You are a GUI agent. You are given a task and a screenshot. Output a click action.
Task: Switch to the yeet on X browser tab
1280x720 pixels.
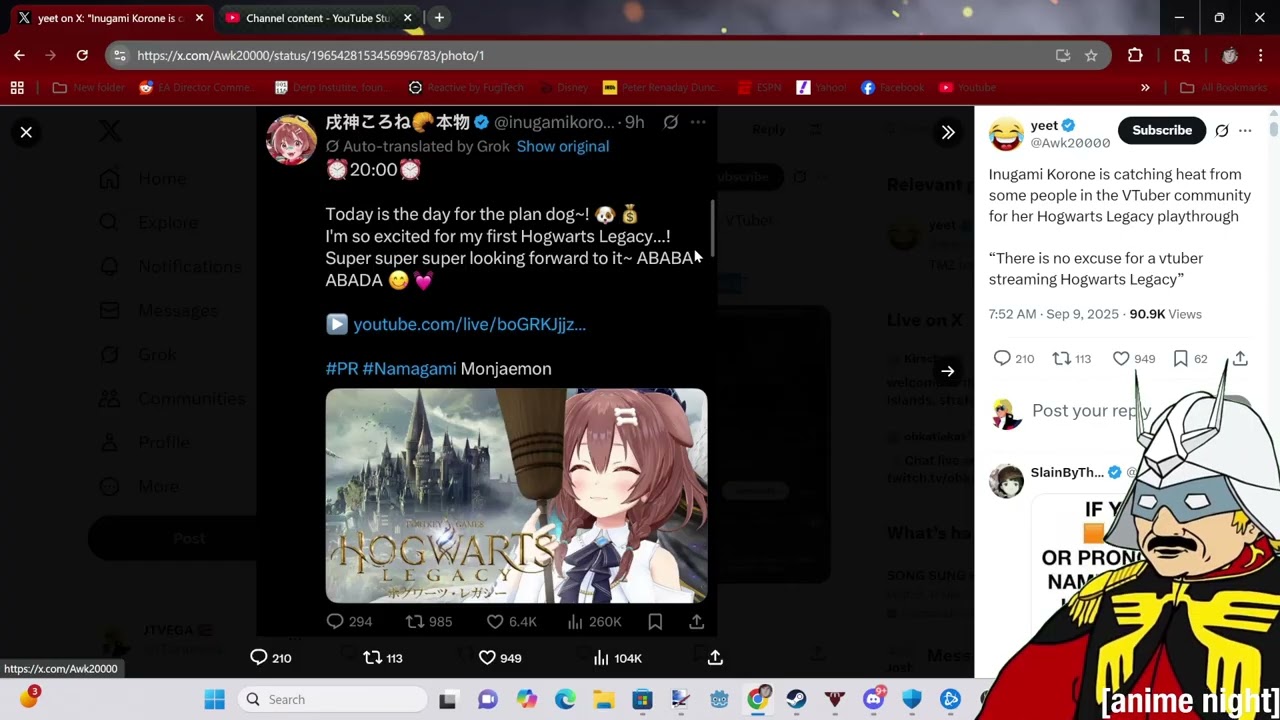(x=109, y=18)
